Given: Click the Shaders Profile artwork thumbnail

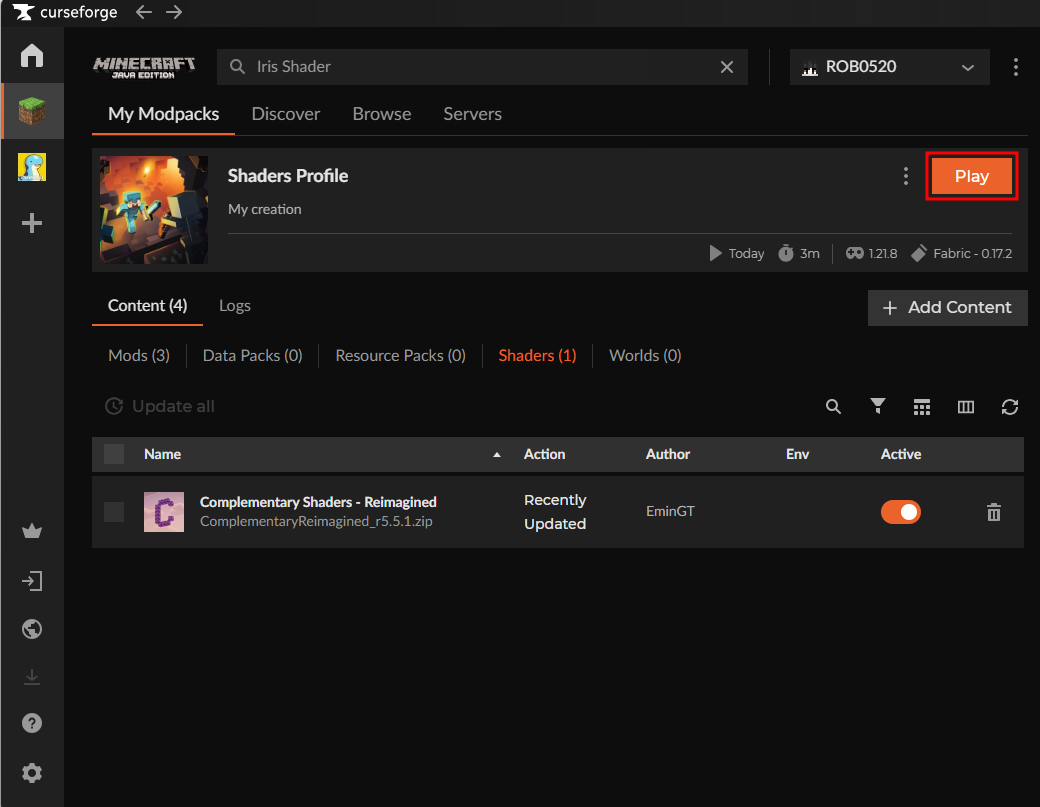Looking at the screenshot, I should [x=154, y=210].
